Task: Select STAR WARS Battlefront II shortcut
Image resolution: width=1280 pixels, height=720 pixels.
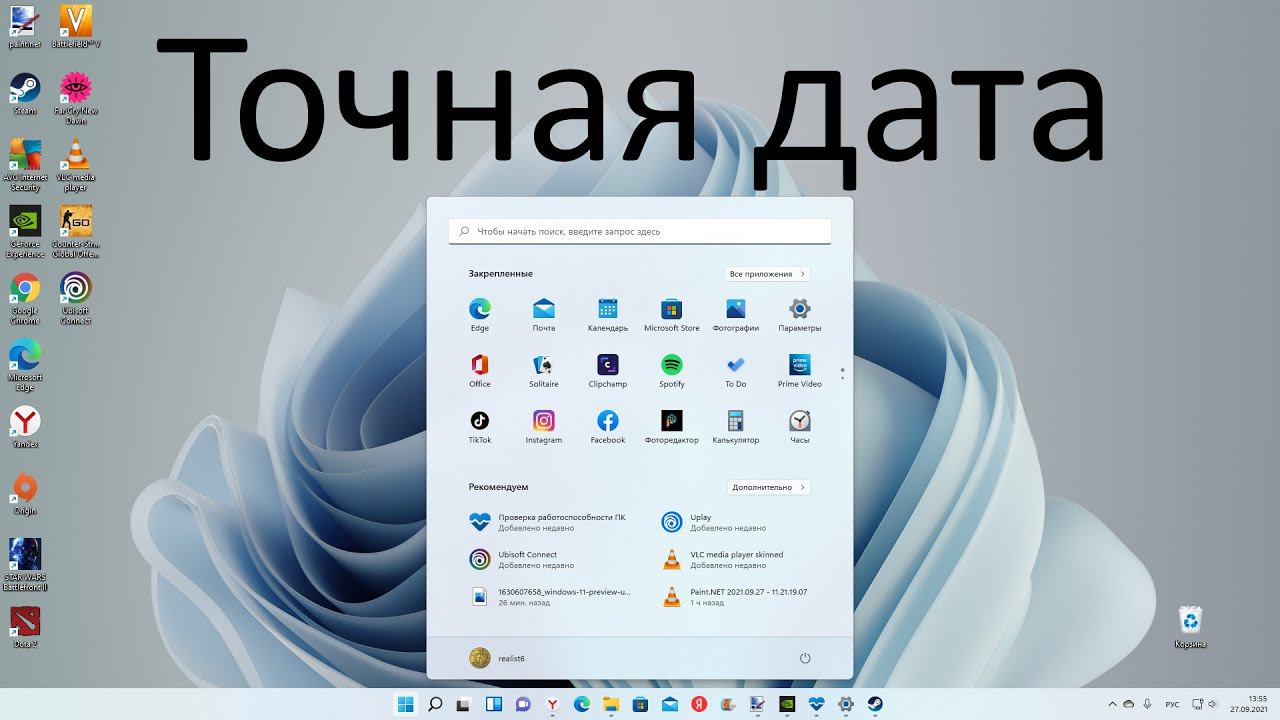Action: [x=25, y=565]
